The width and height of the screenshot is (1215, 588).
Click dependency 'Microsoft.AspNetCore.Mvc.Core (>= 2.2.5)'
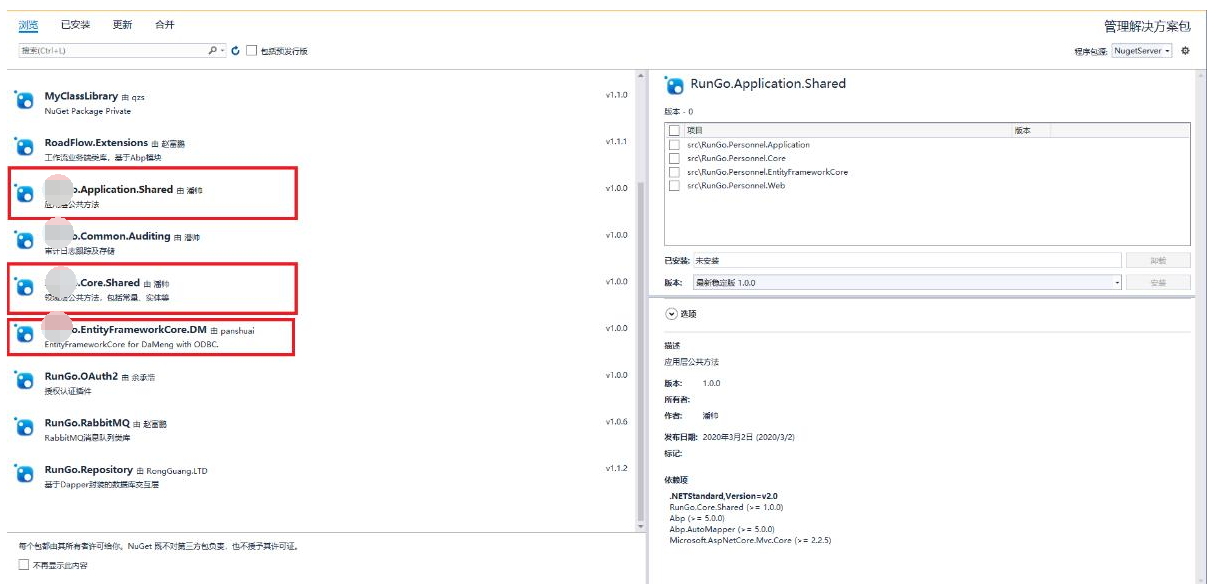pyautogui.click(x=750, y=540)
